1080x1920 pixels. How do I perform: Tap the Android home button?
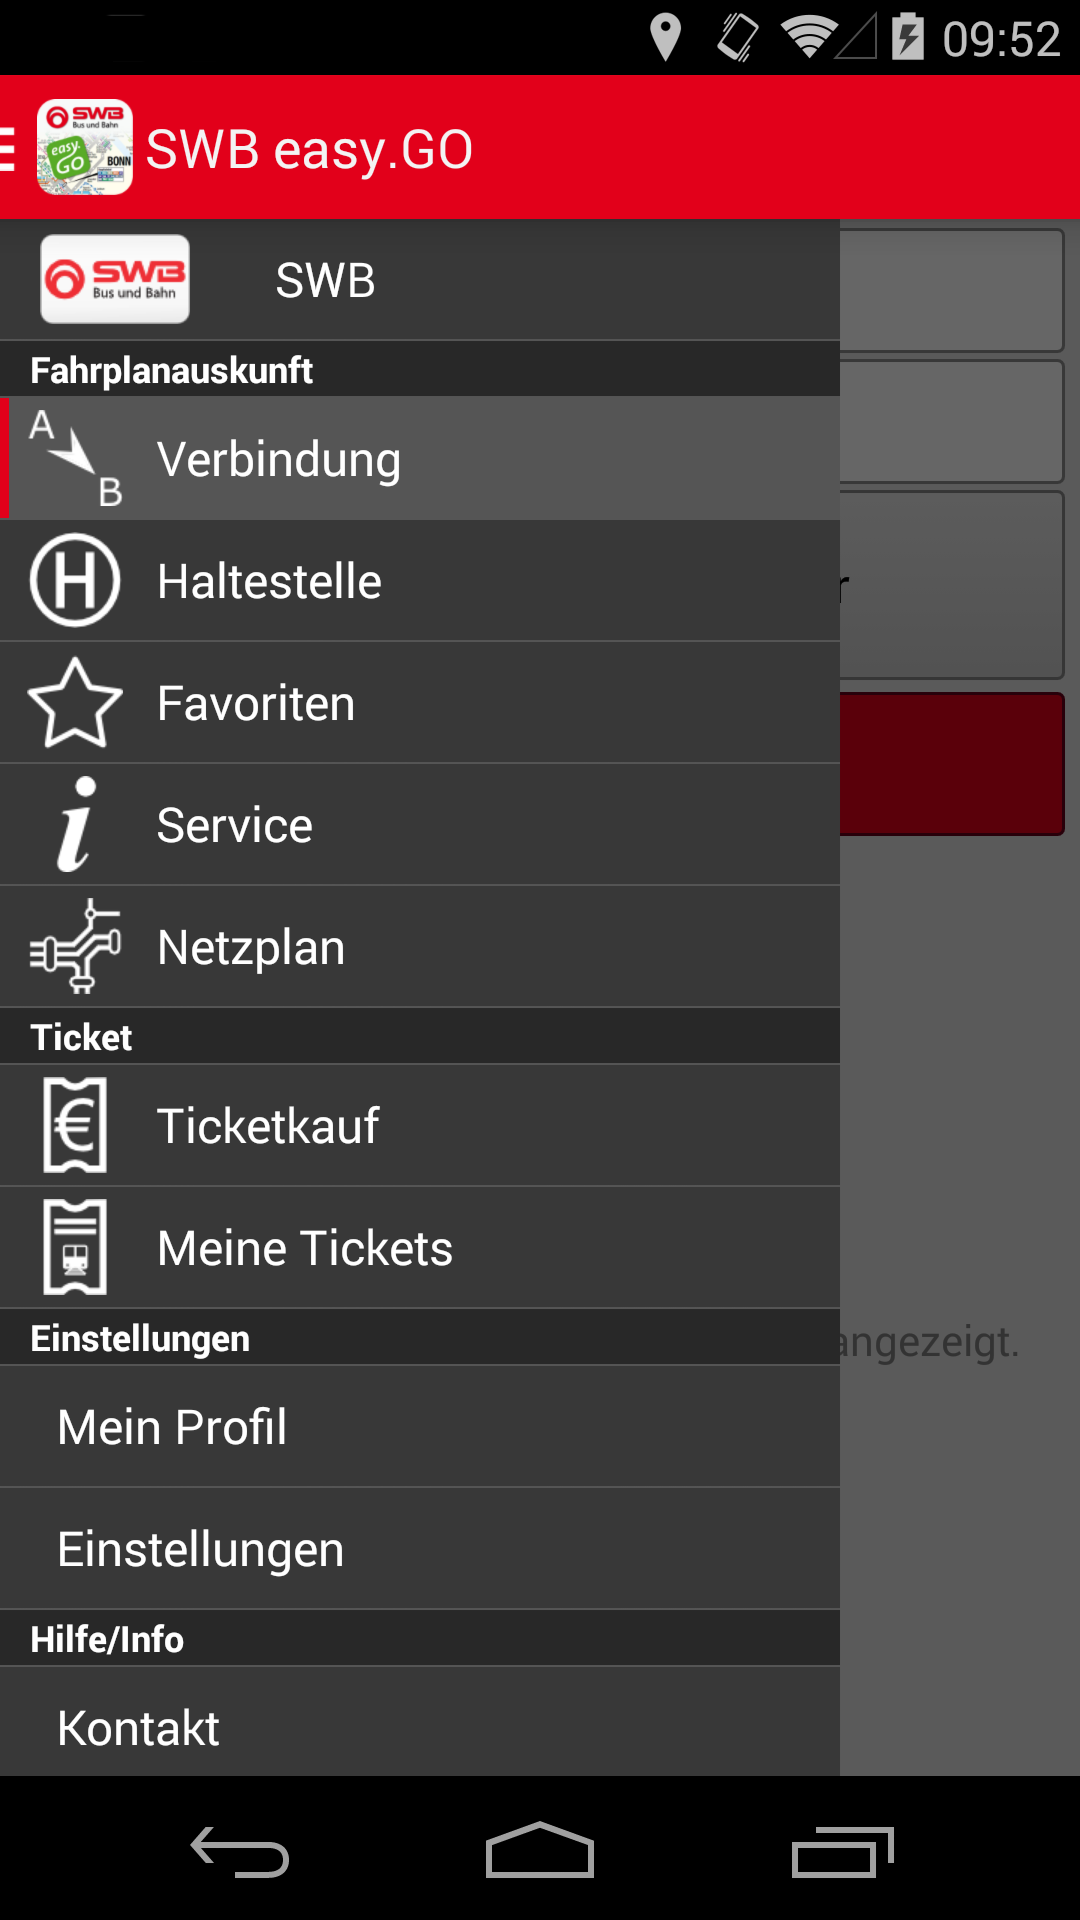[x=540, y=1850]
